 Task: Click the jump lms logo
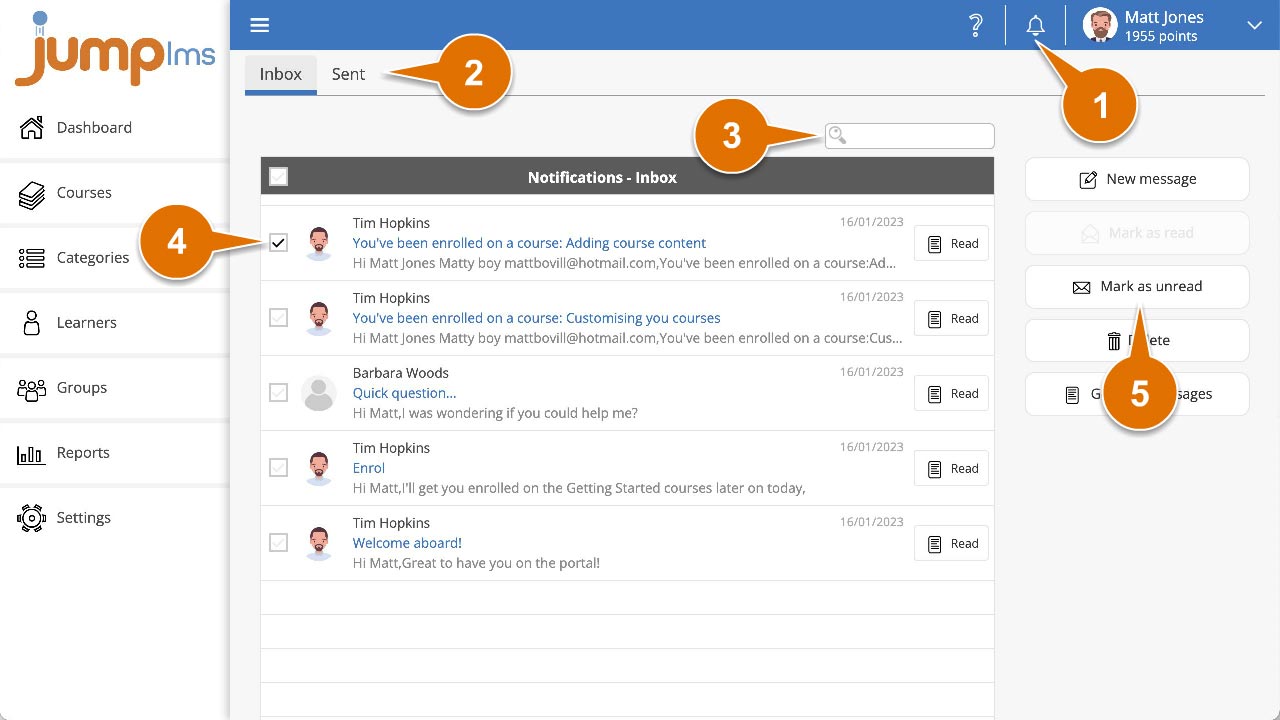[x=115, y=50]
